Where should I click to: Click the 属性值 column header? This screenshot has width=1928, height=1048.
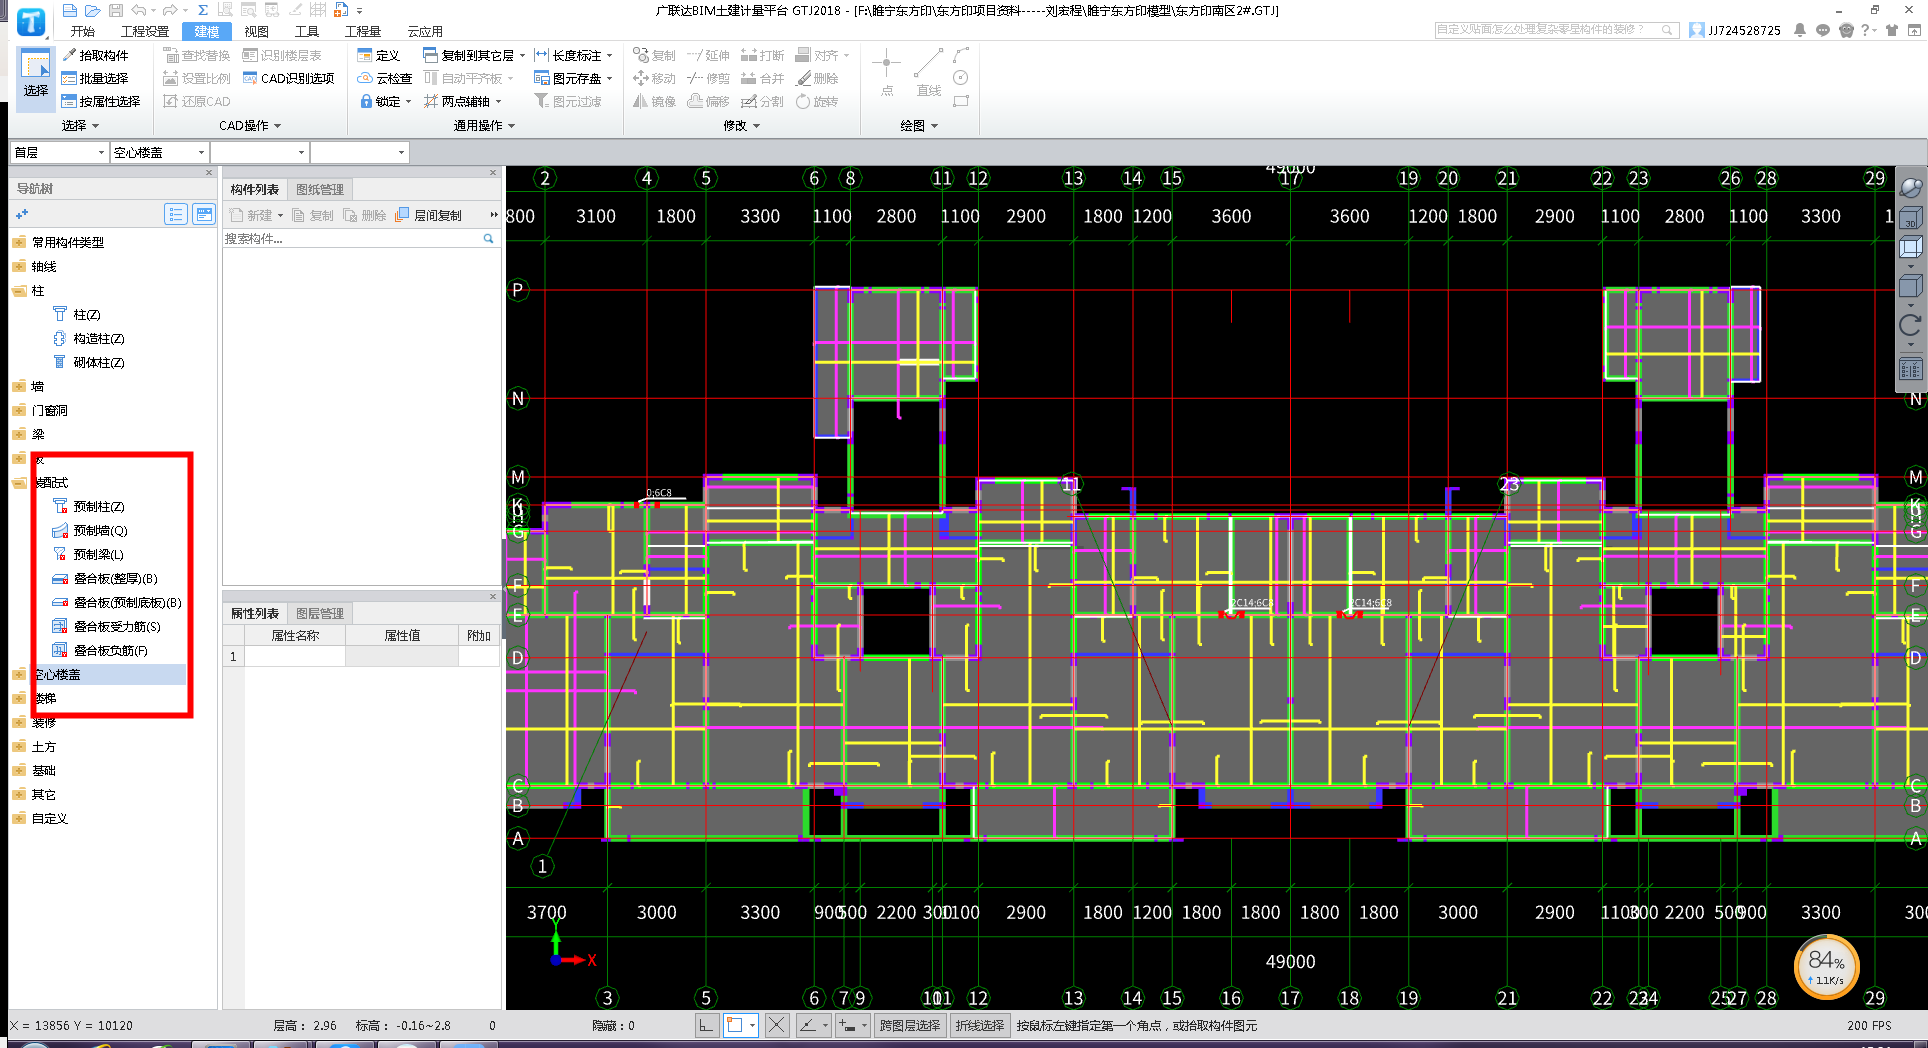point(402,635)
